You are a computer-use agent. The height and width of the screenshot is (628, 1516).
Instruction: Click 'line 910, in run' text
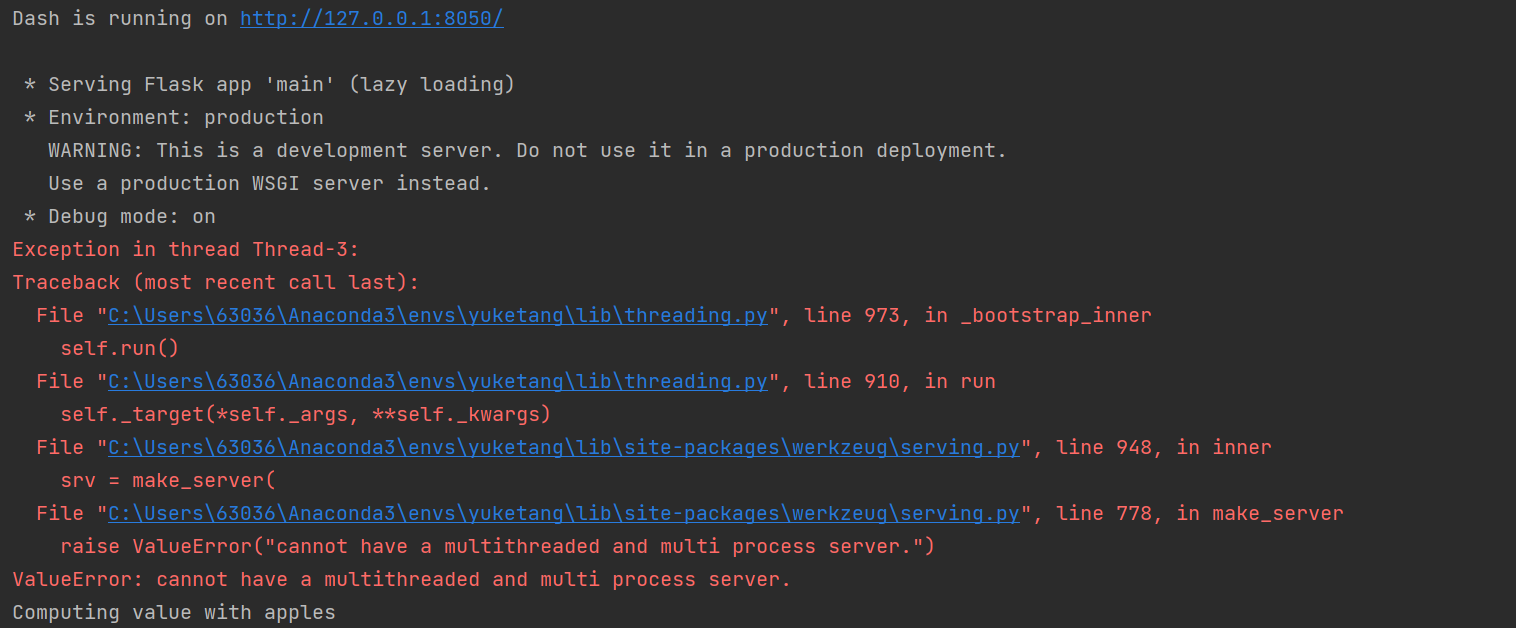click(900, 382)
